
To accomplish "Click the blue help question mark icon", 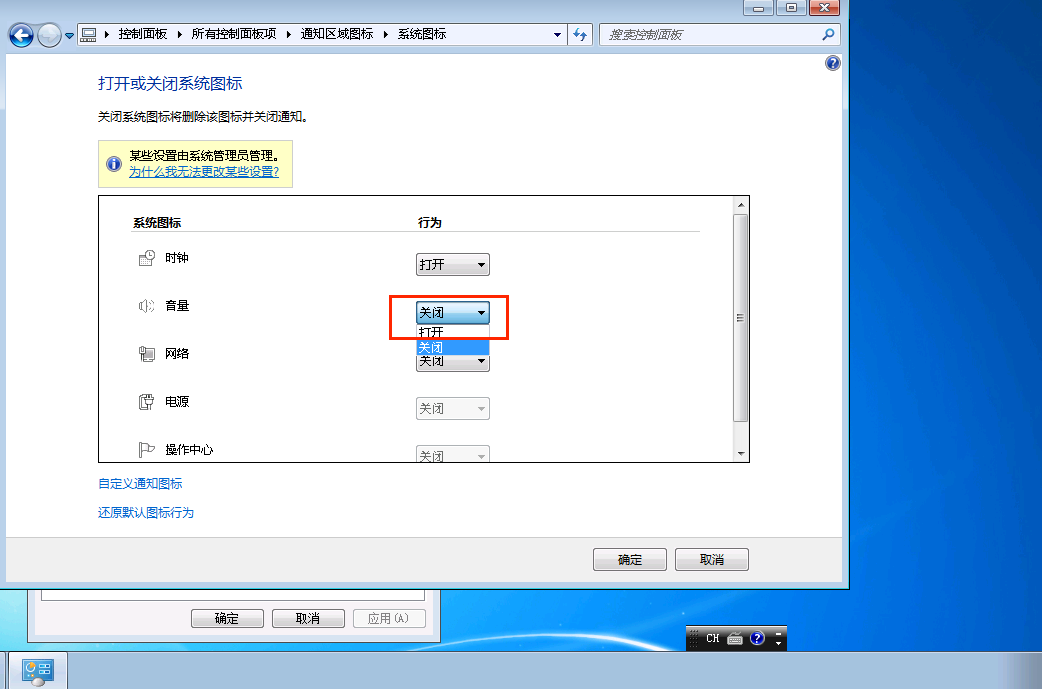I will pyautogui.click(x=832, y=63).
